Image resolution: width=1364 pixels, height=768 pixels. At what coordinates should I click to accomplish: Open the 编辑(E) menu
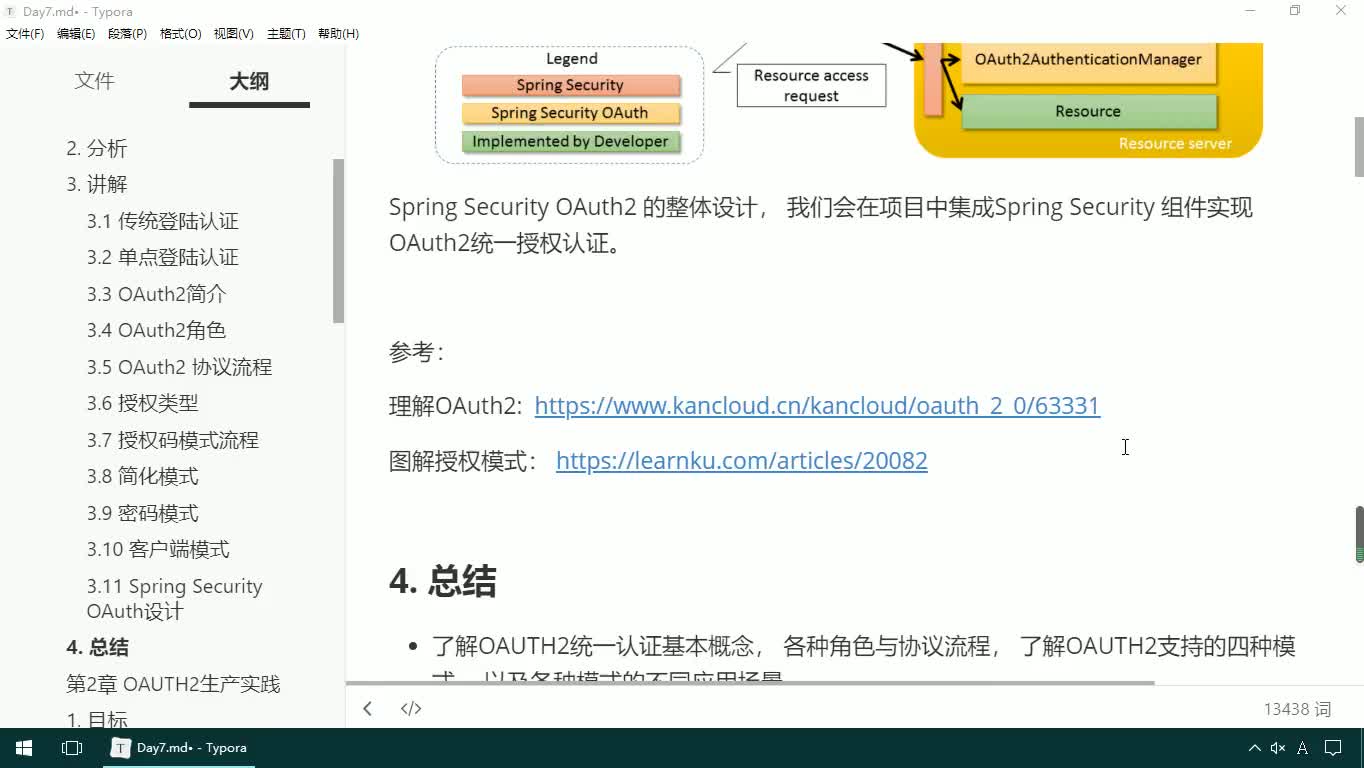76,34
